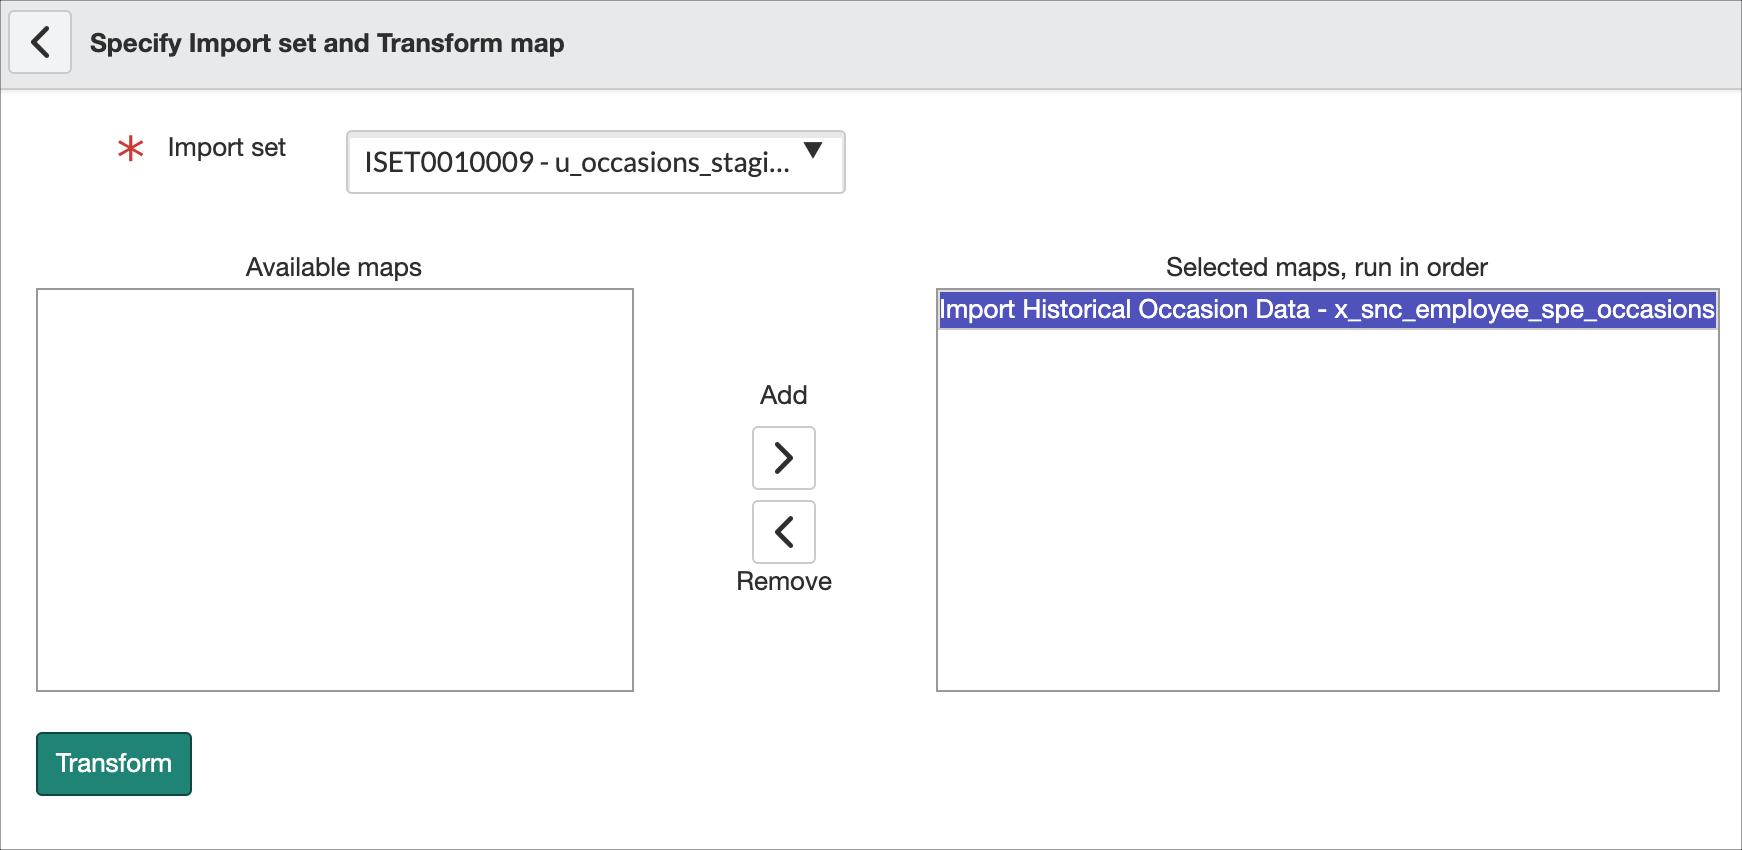
Task: Click the back arrow button
Action: pyautogui.click(x=40, y=42)
